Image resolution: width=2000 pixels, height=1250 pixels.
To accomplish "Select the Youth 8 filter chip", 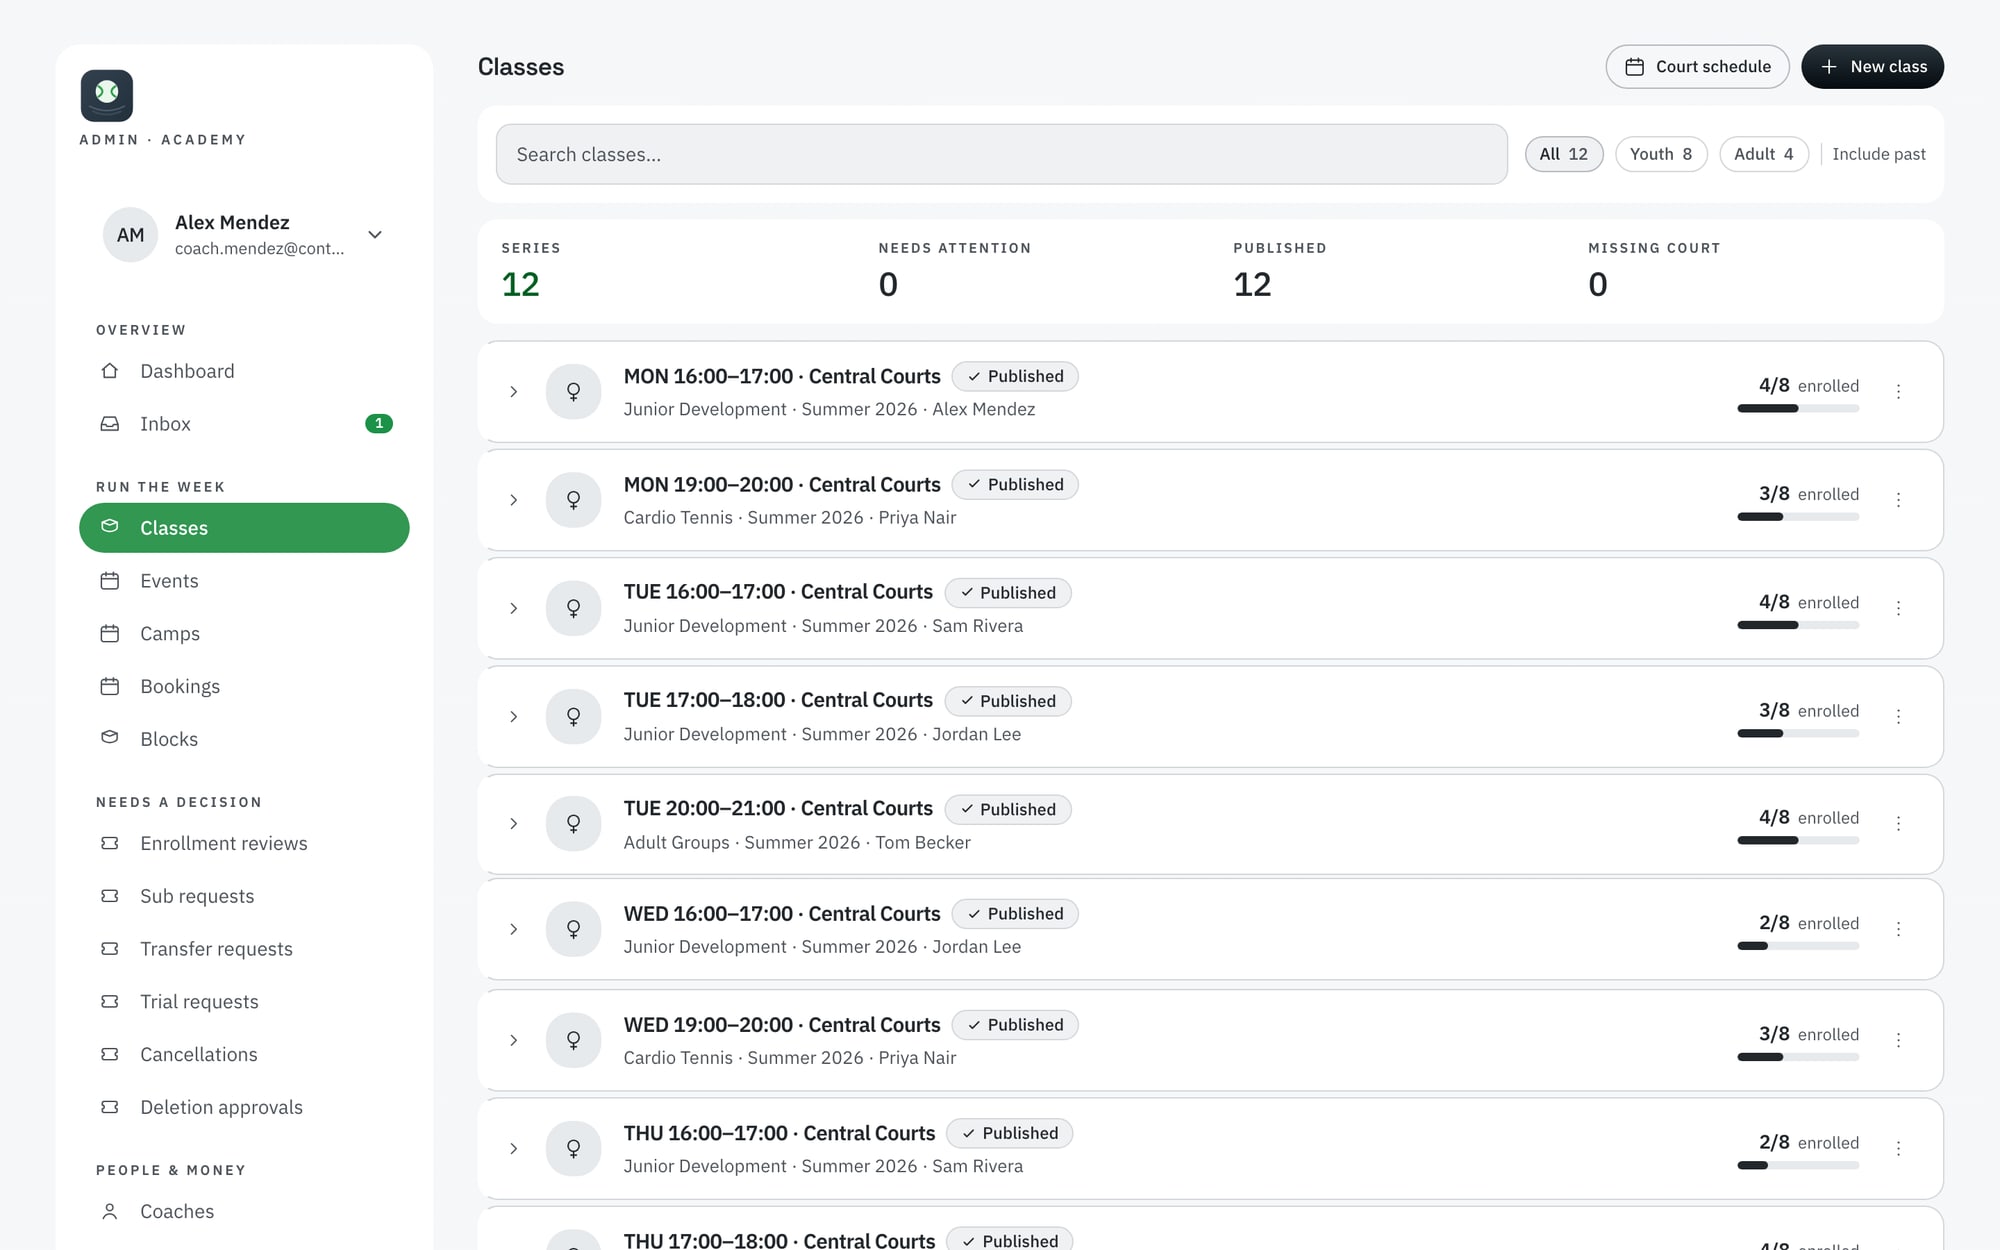I will [x=1661, y=154].
